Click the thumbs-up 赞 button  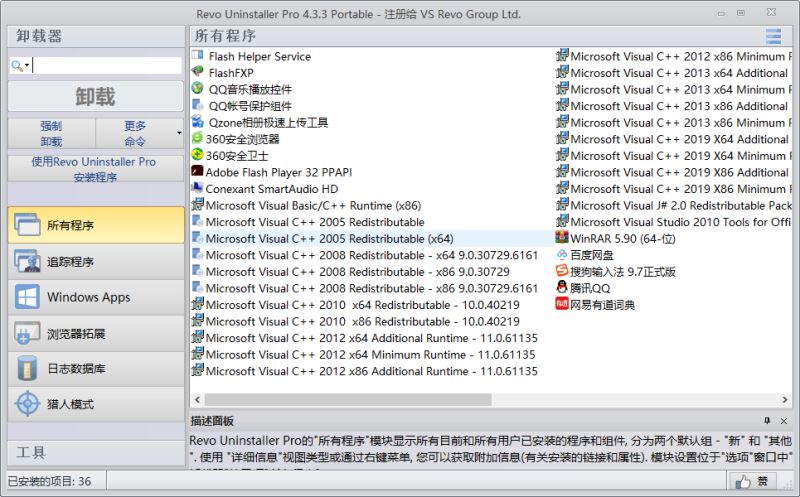click(x=752, y=481)
